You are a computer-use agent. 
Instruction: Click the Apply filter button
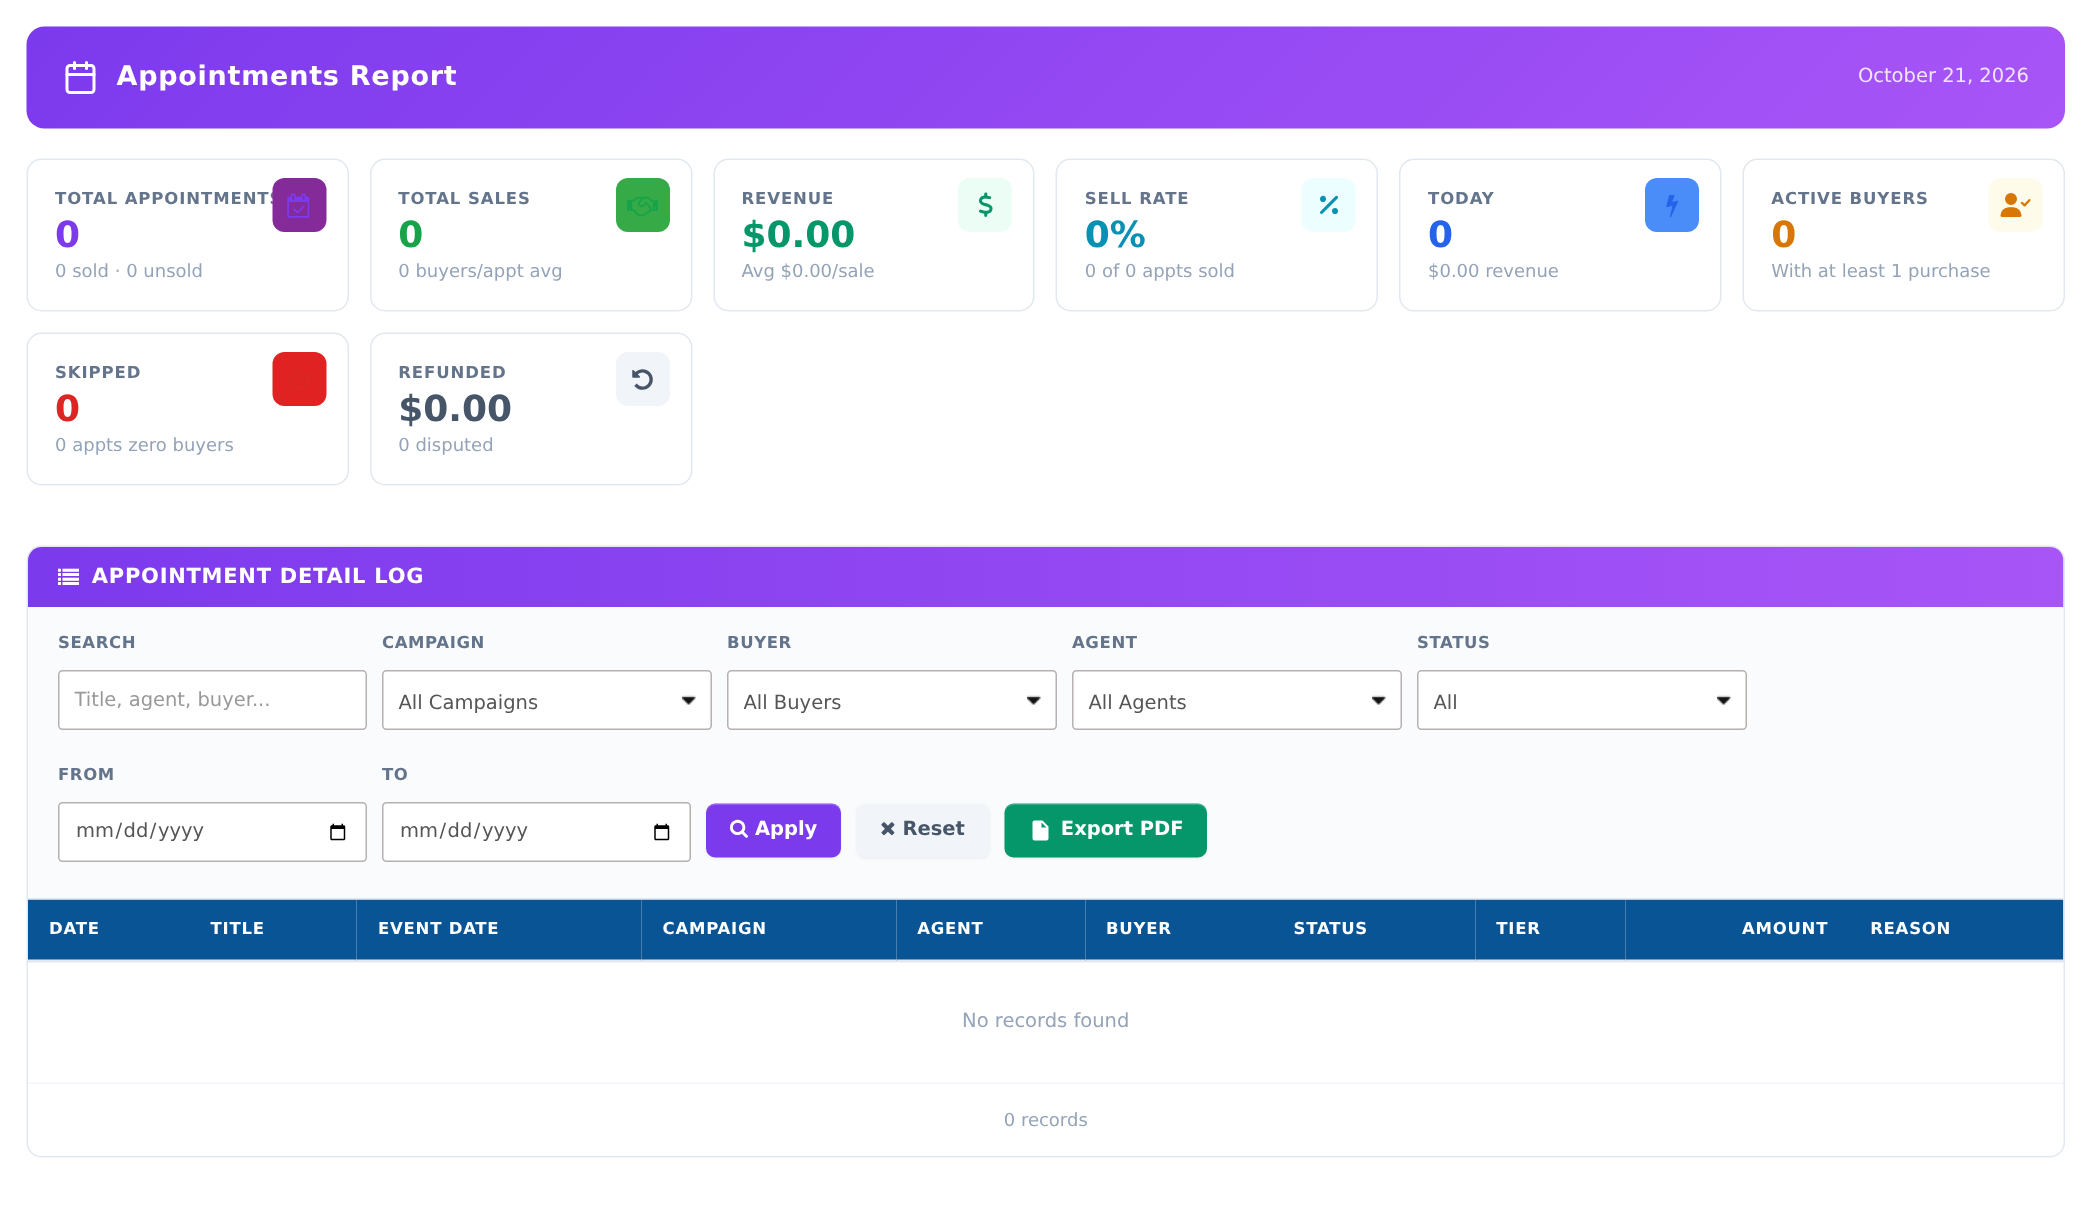click(x=773, y=830)
